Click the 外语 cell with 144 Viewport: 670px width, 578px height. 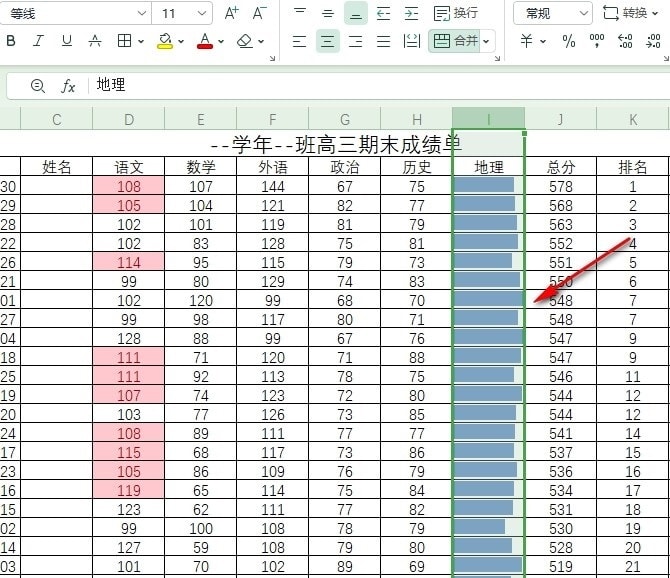click(x=273, y=186)
